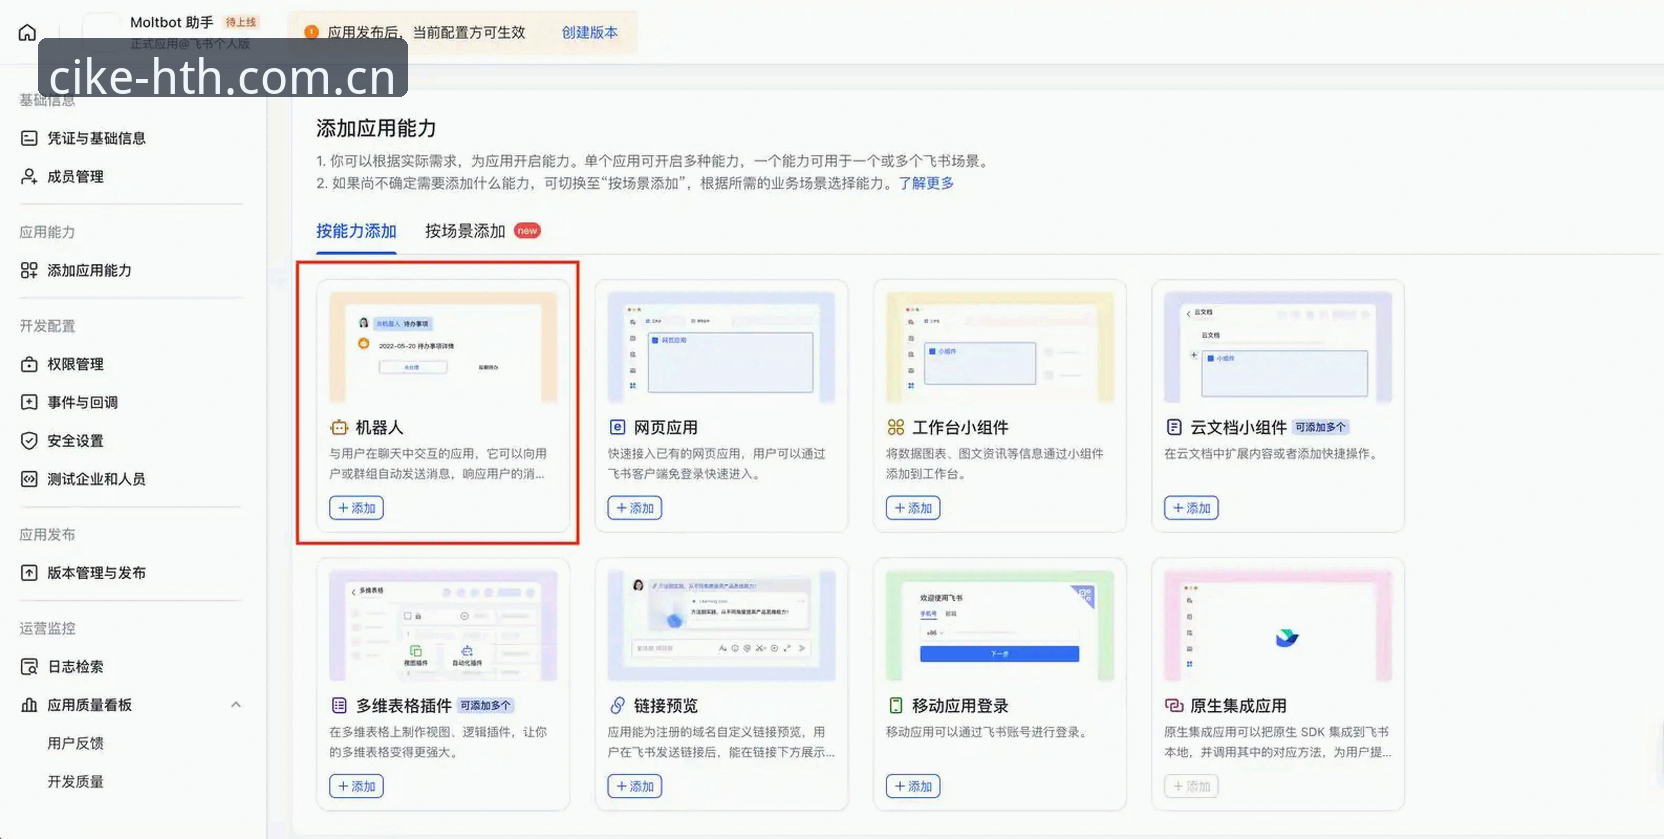The image size is (1664, 839).
Task: Add the 多维表格插件 capability
Action: click(356, 786)
